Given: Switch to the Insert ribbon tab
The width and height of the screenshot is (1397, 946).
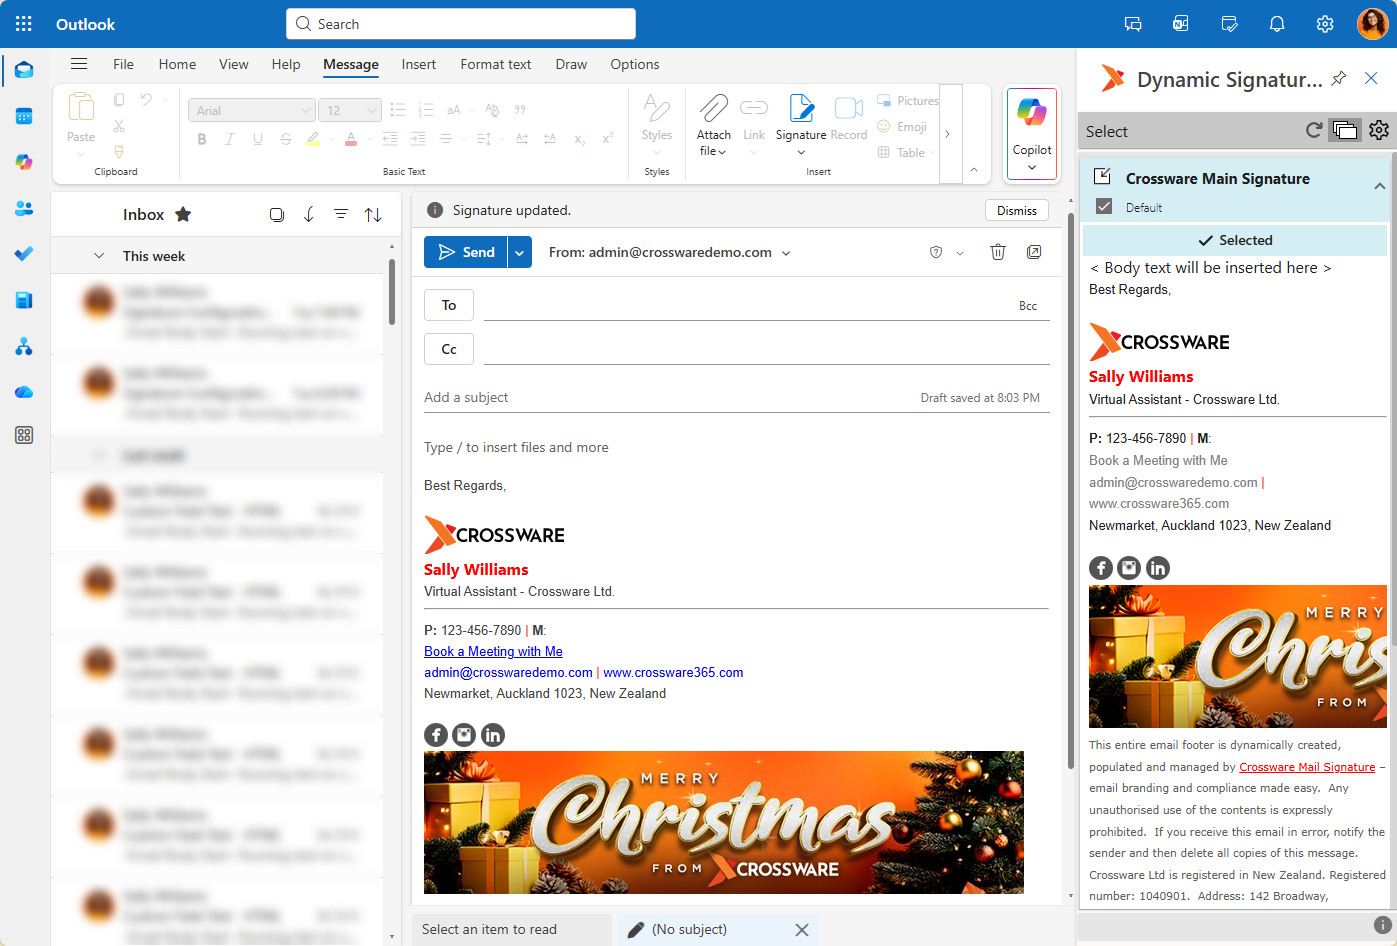Looking at the screenshot, I should pyautogui.click(x=418, y=64).
